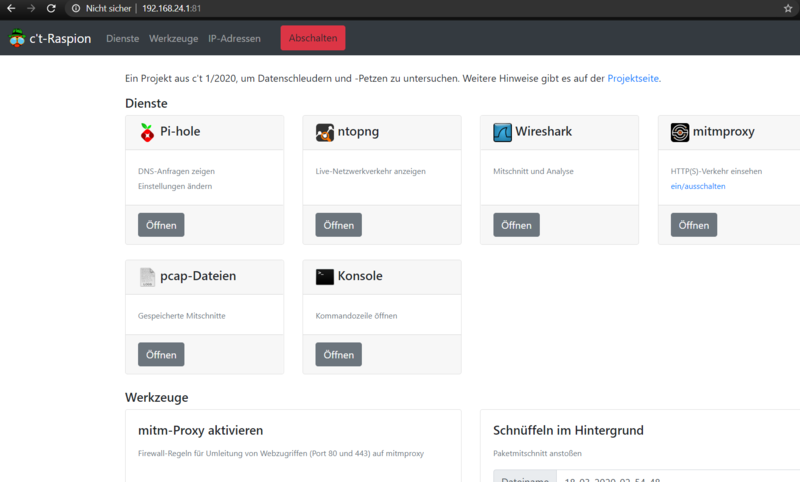Go back using the browser back arrow
This screenshot has width=800, height=482.
11,8
